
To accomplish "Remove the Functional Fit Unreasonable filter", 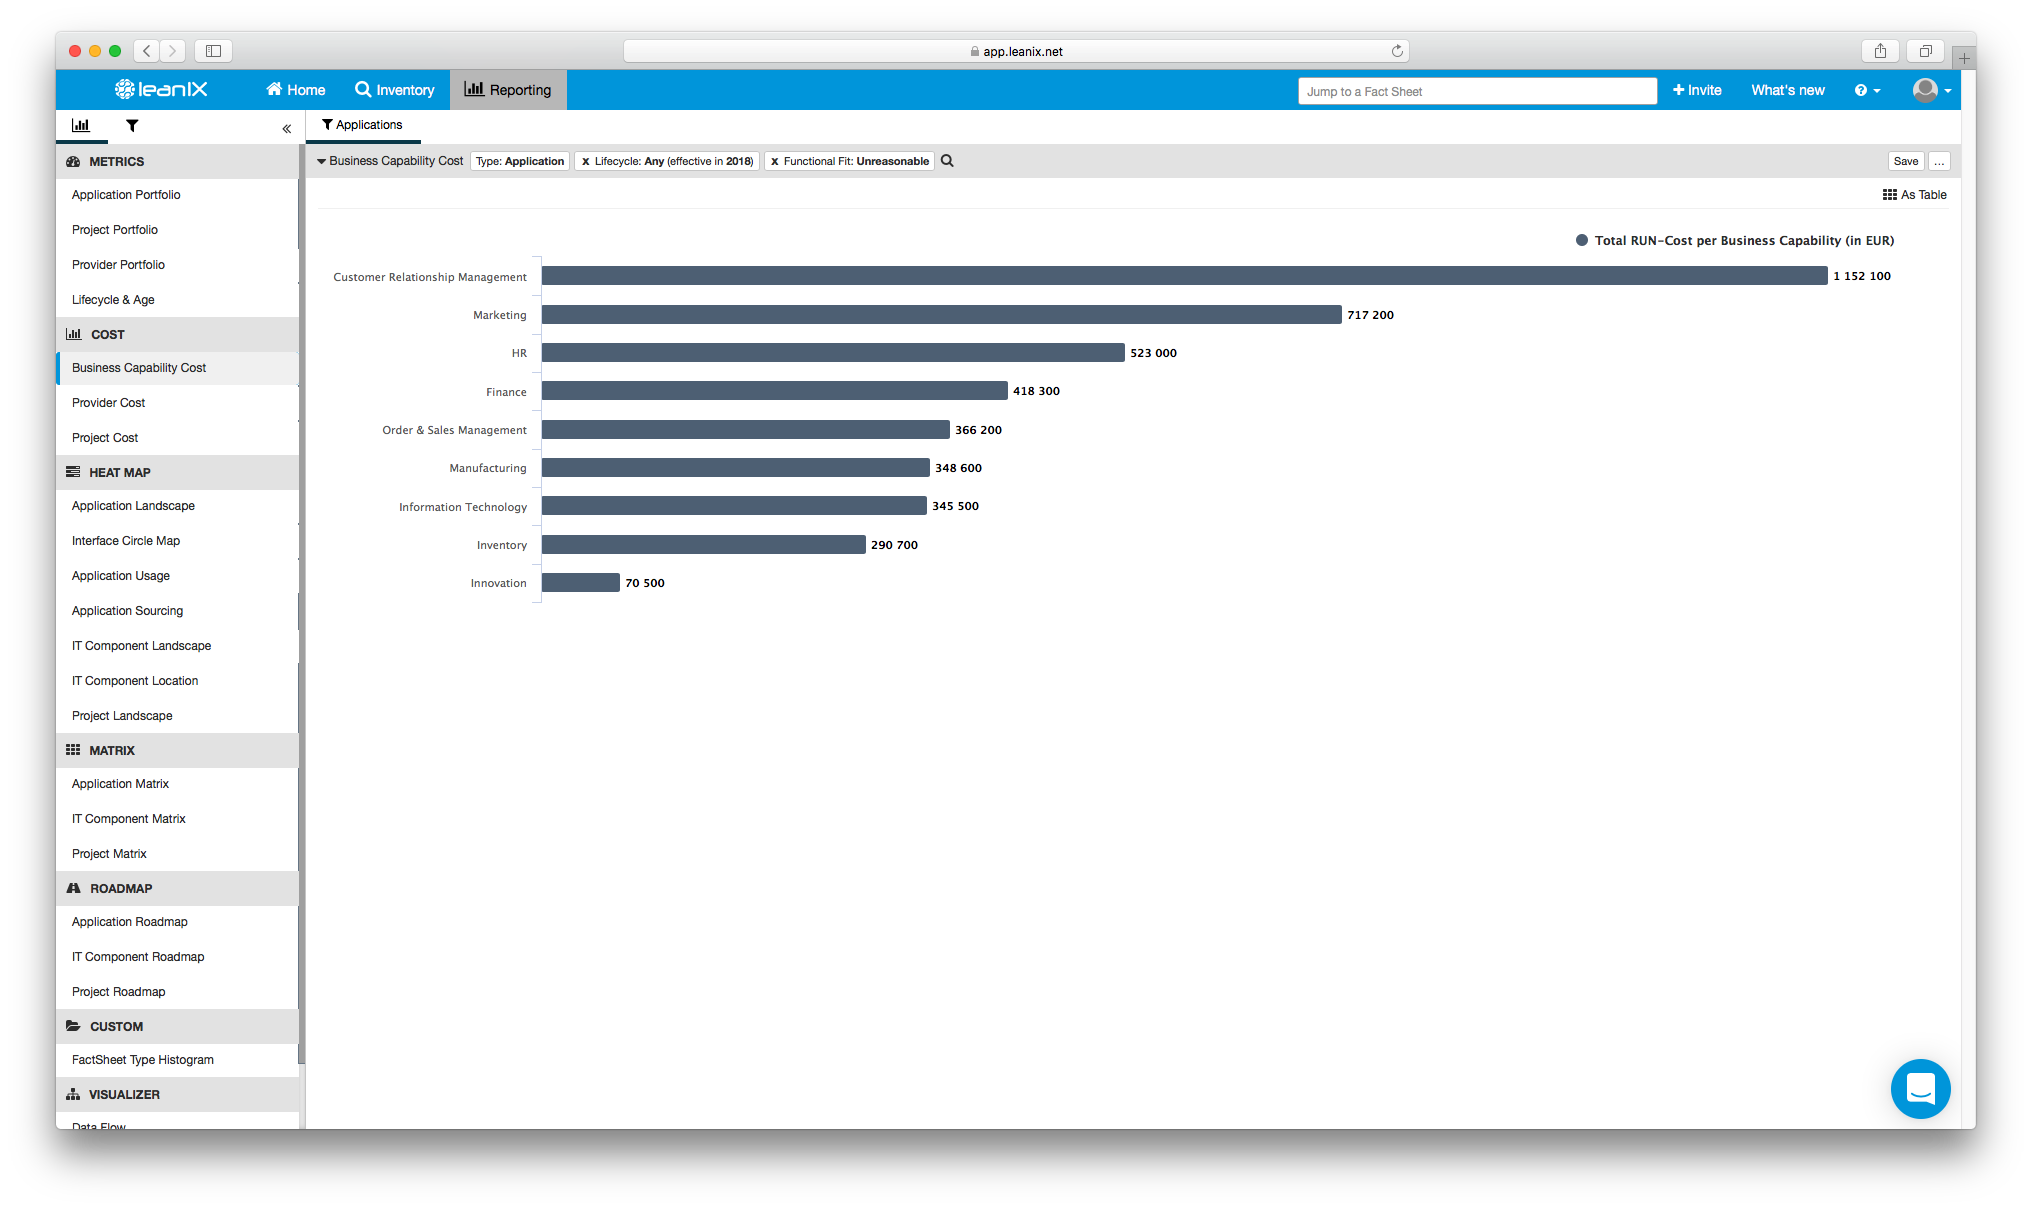I will pyautogui.click(x=774, y=162).
